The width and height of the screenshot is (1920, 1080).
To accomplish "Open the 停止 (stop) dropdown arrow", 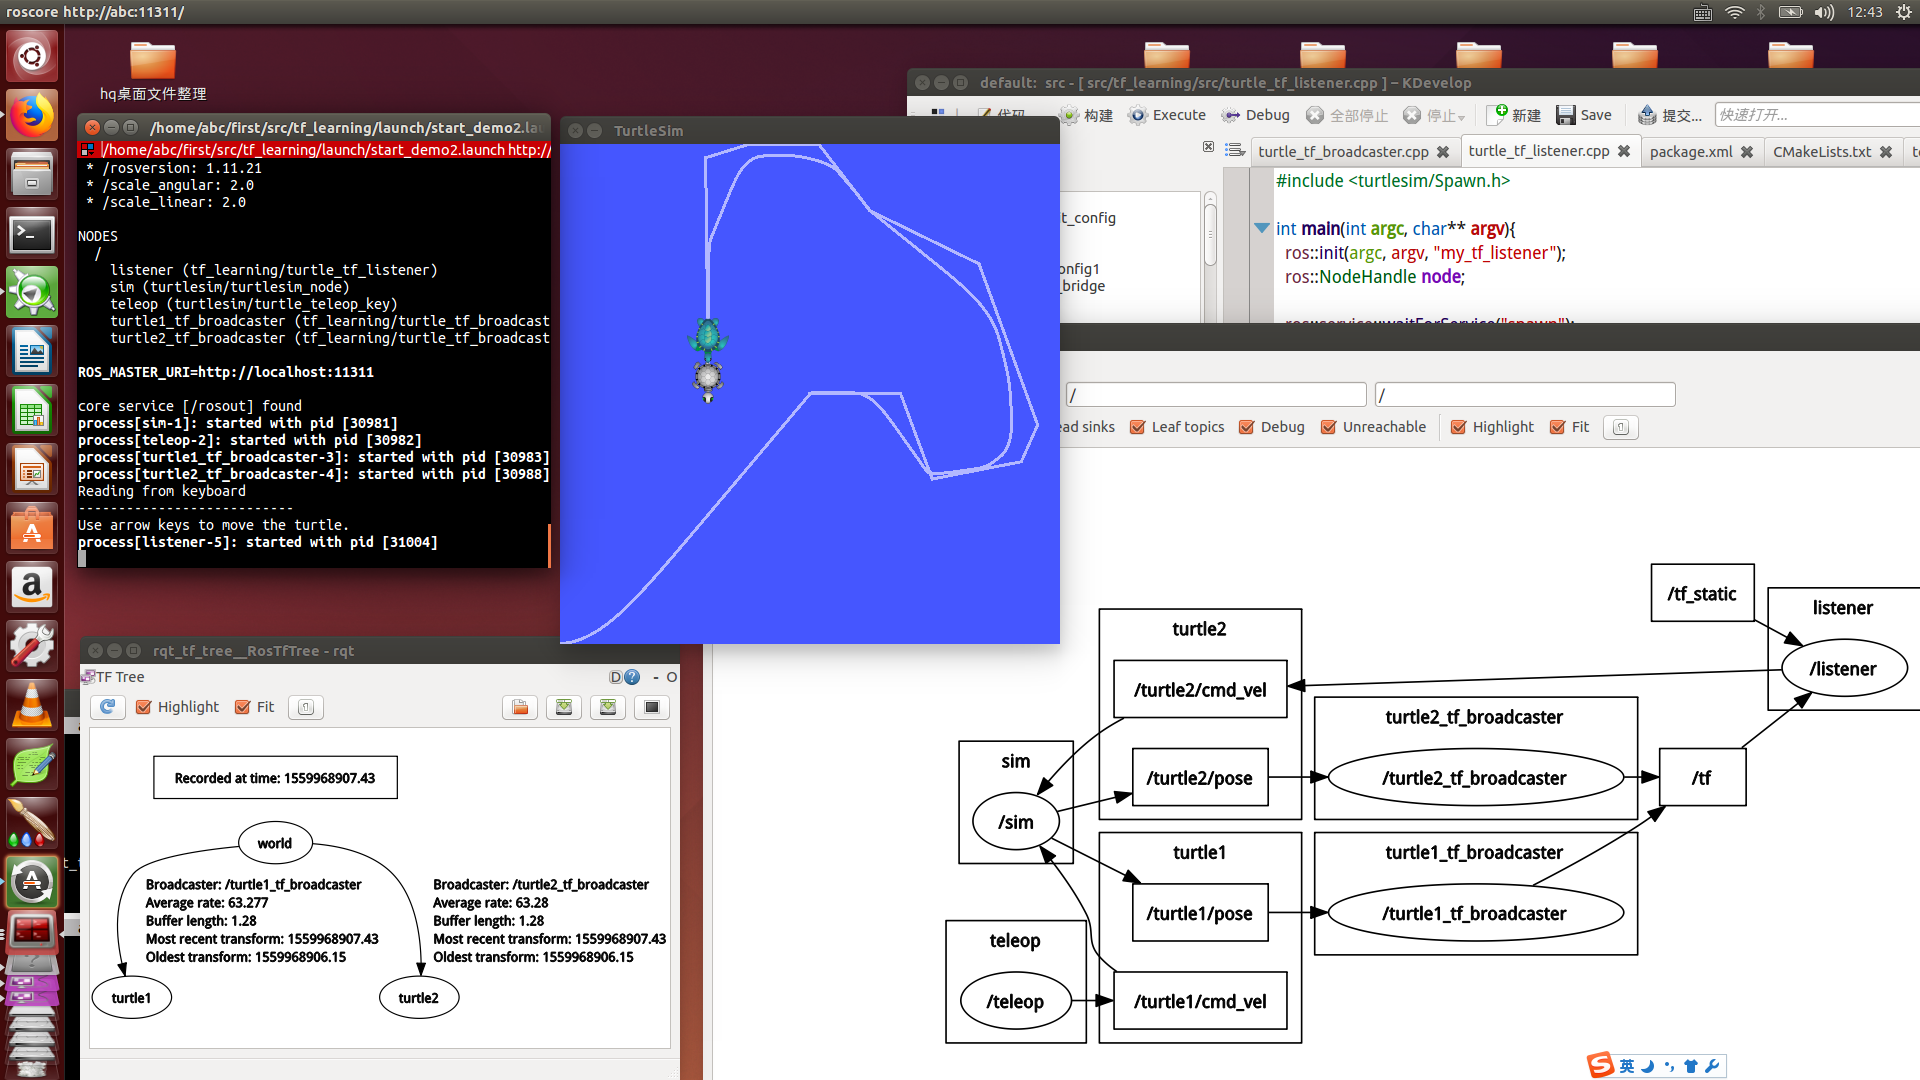I will [1462, 117].
